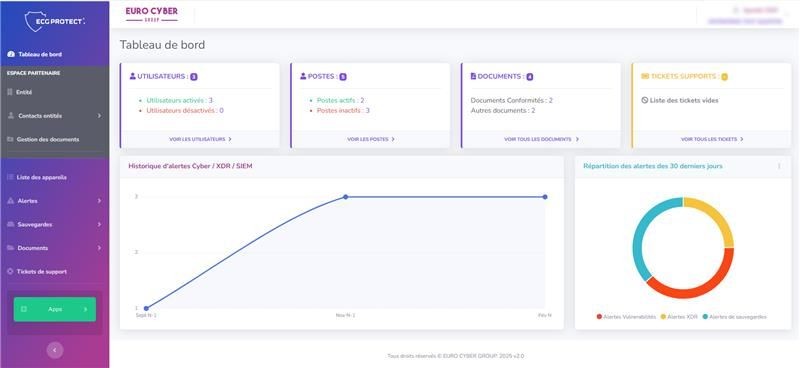The height and width of the screenshot is (368, 800).
Task: Click the Tickets de support gear icon
Action: [10, 272]
